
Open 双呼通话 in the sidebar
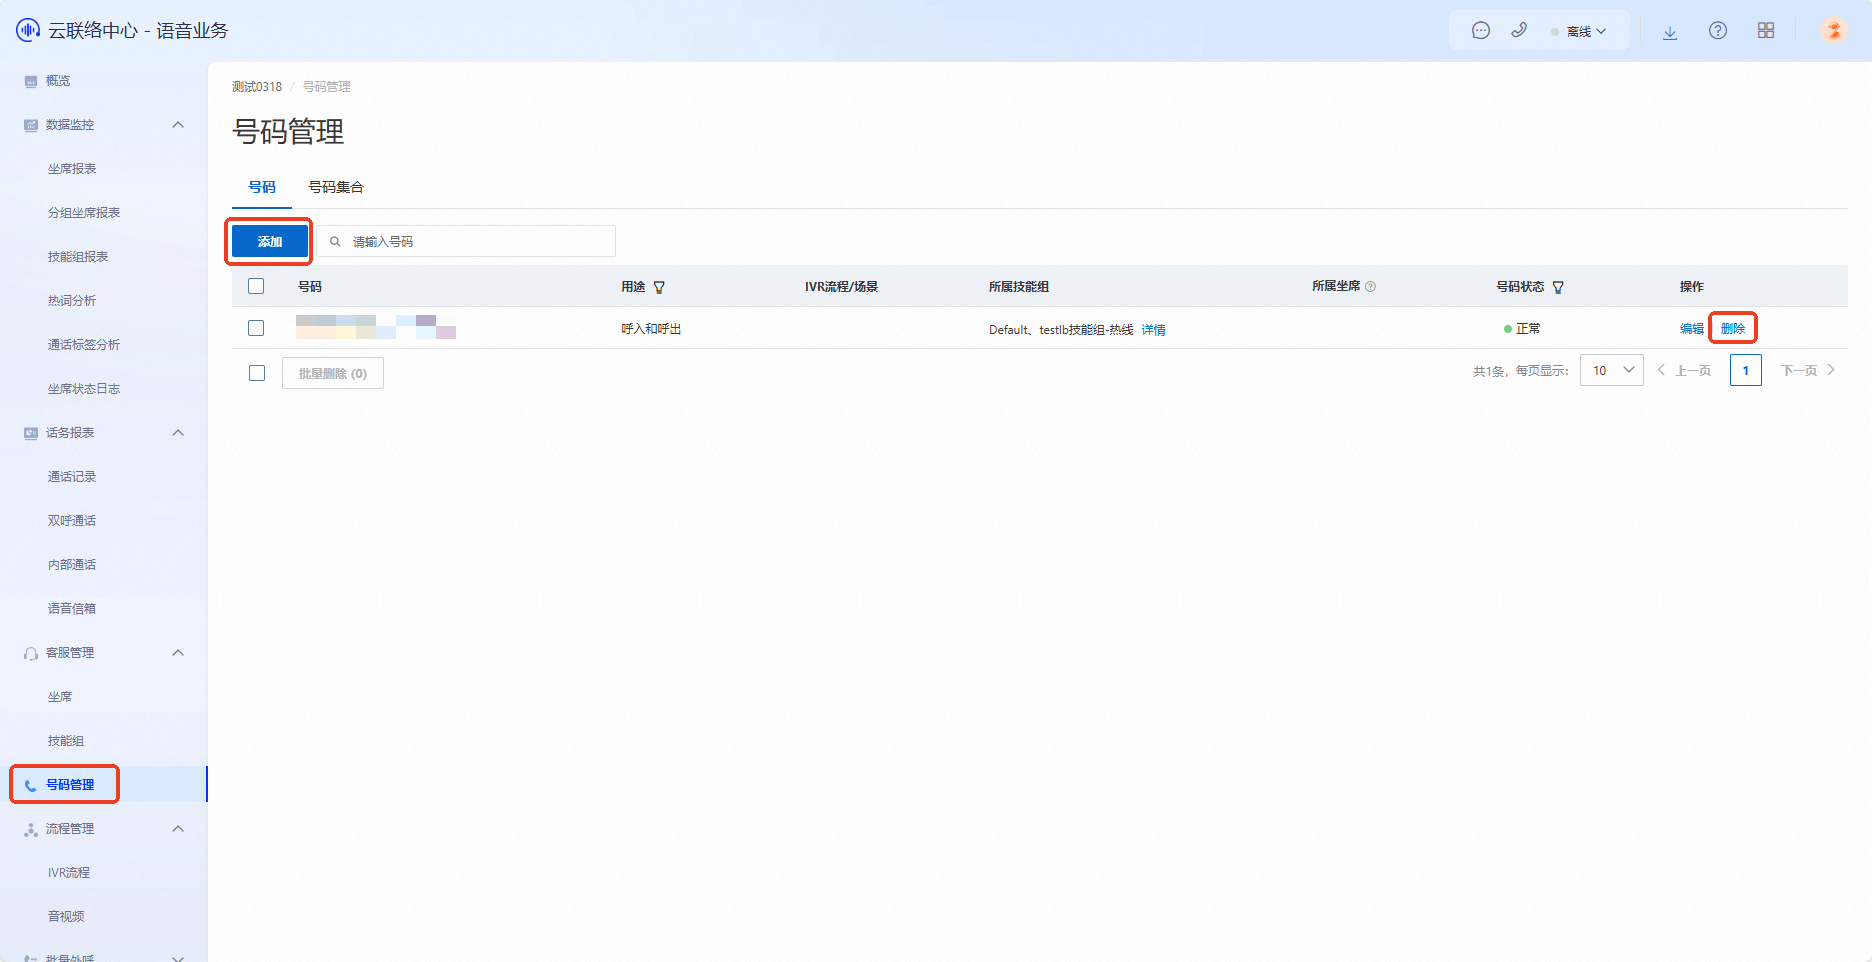[72, 521]
